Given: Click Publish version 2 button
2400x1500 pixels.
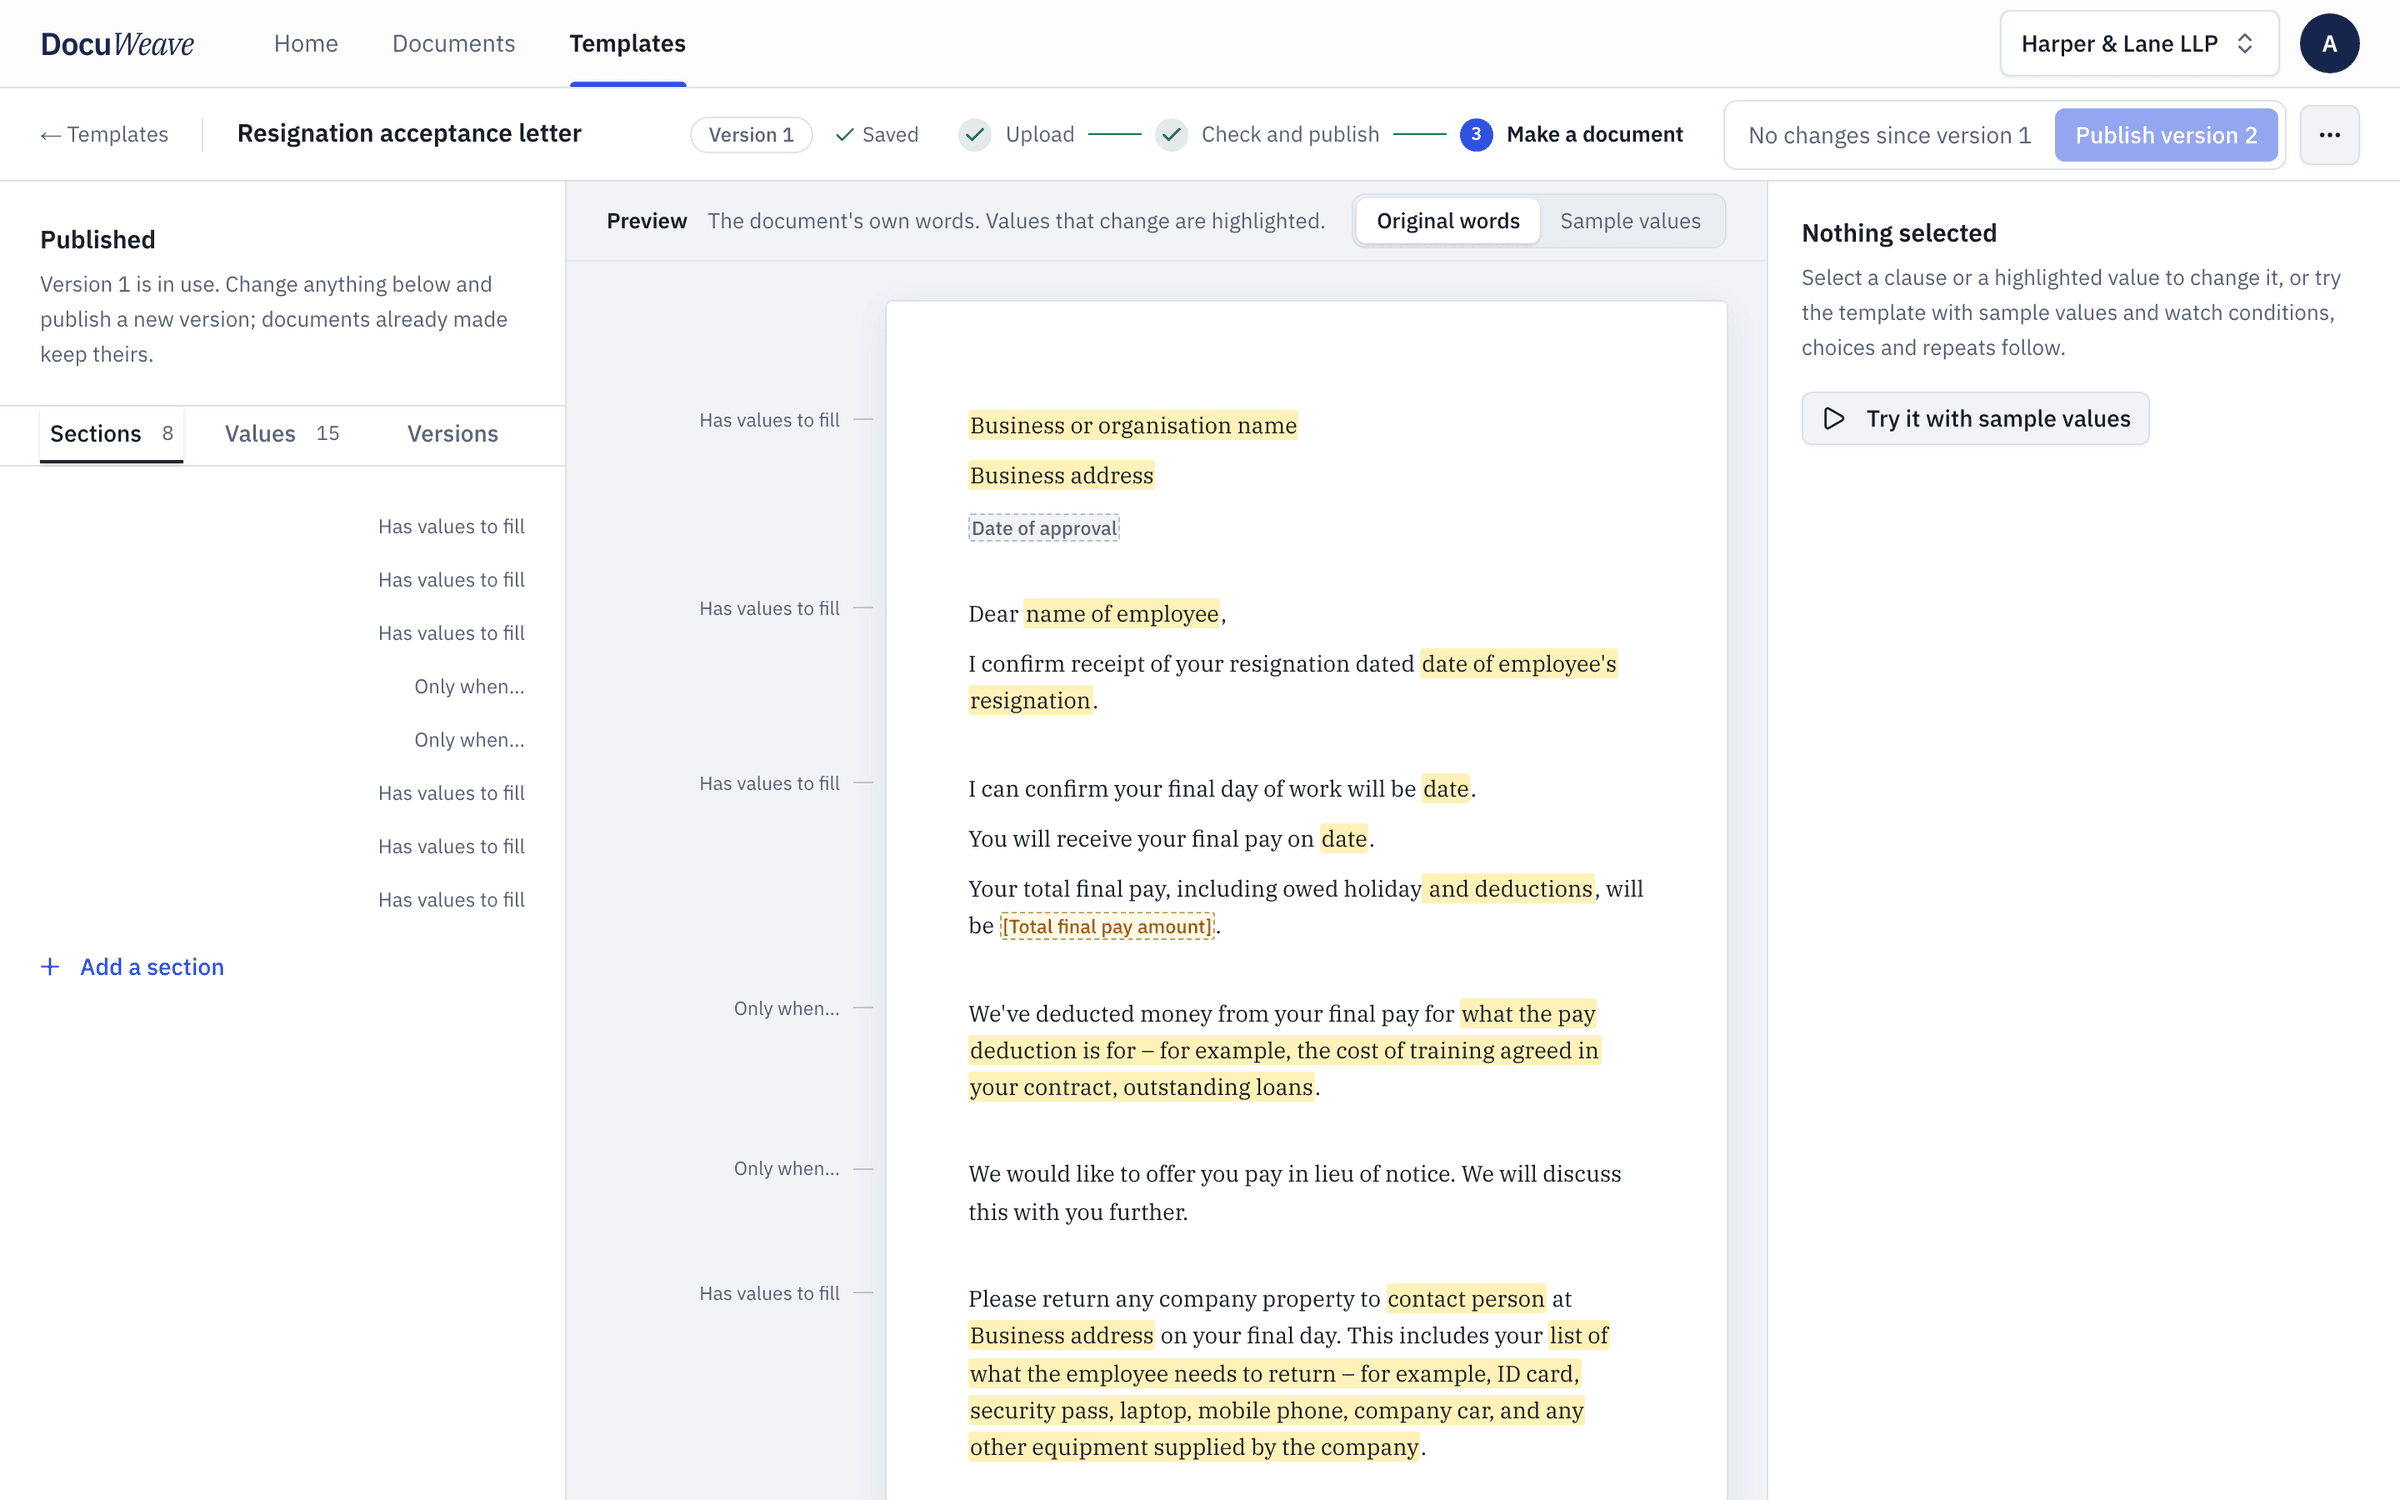Looking at the screenshot, I should [2166, 135].
